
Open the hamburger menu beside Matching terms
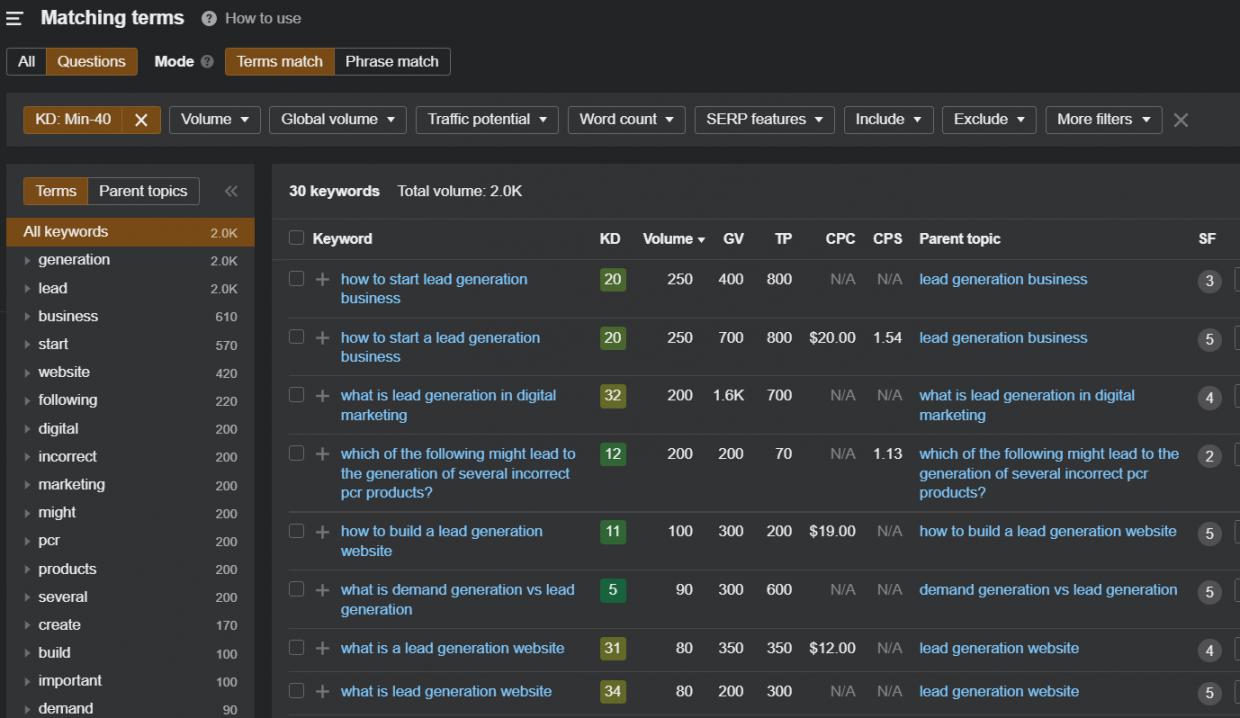pos(14,19)
